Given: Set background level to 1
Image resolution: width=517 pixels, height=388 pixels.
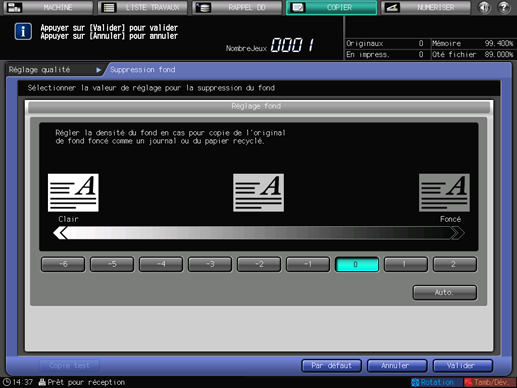Looking at the screenshot, I should pos(406,264).
